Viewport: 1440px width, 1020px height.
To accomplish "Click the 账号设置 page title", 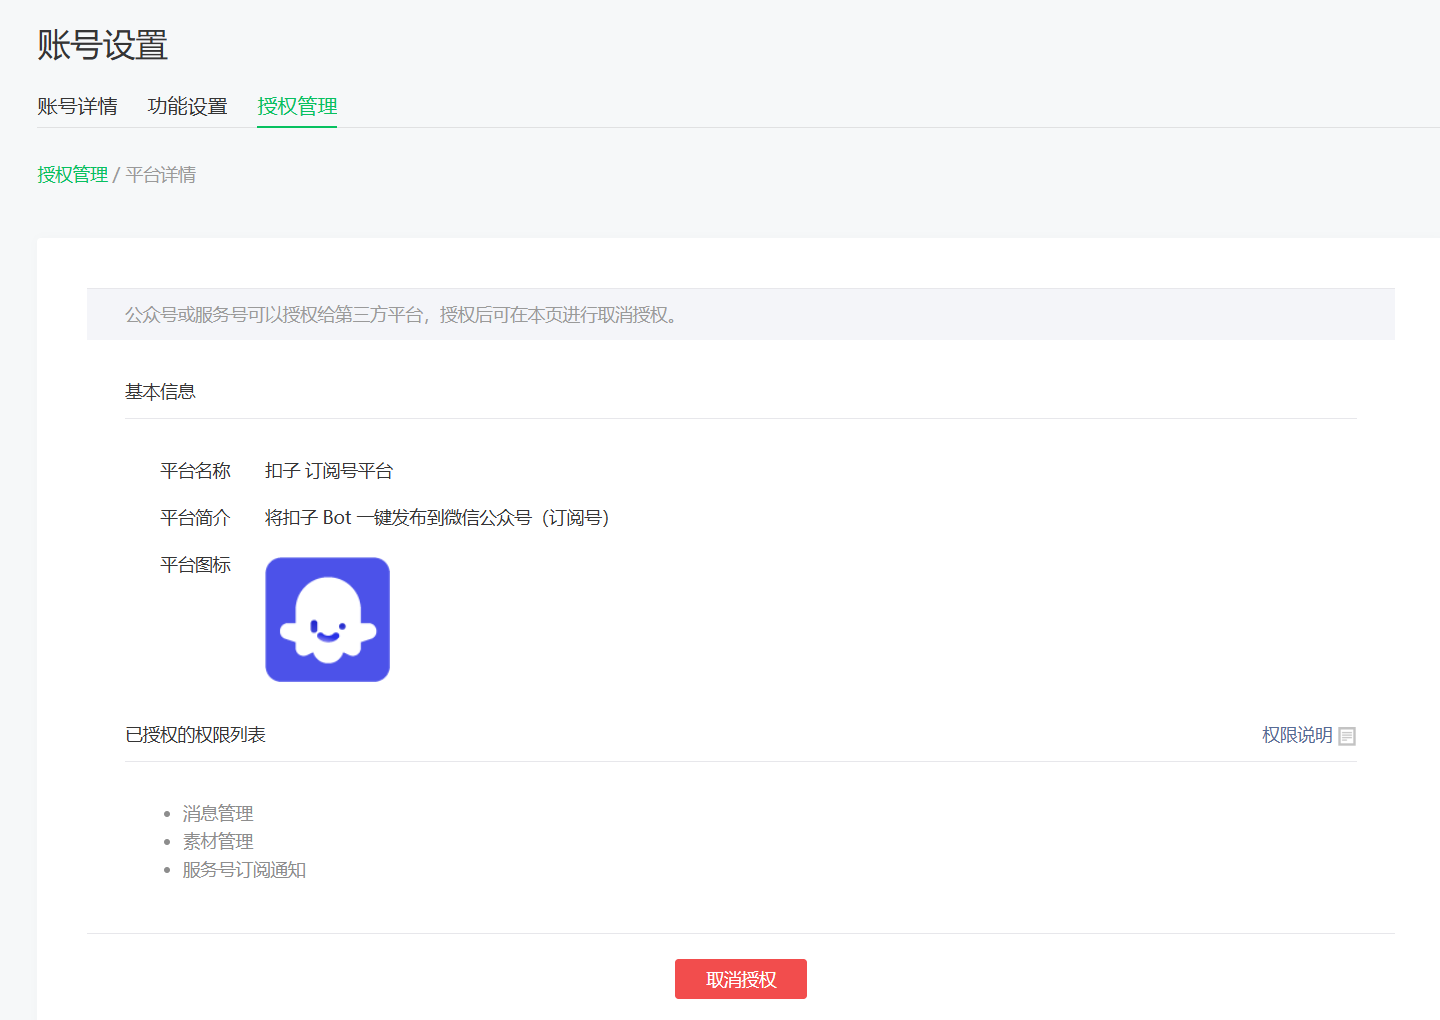I will coord(102,45).
